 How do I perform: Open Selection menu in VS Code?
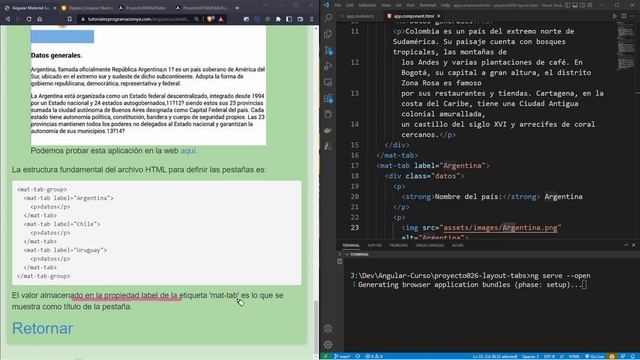click(x=367, y=5)
